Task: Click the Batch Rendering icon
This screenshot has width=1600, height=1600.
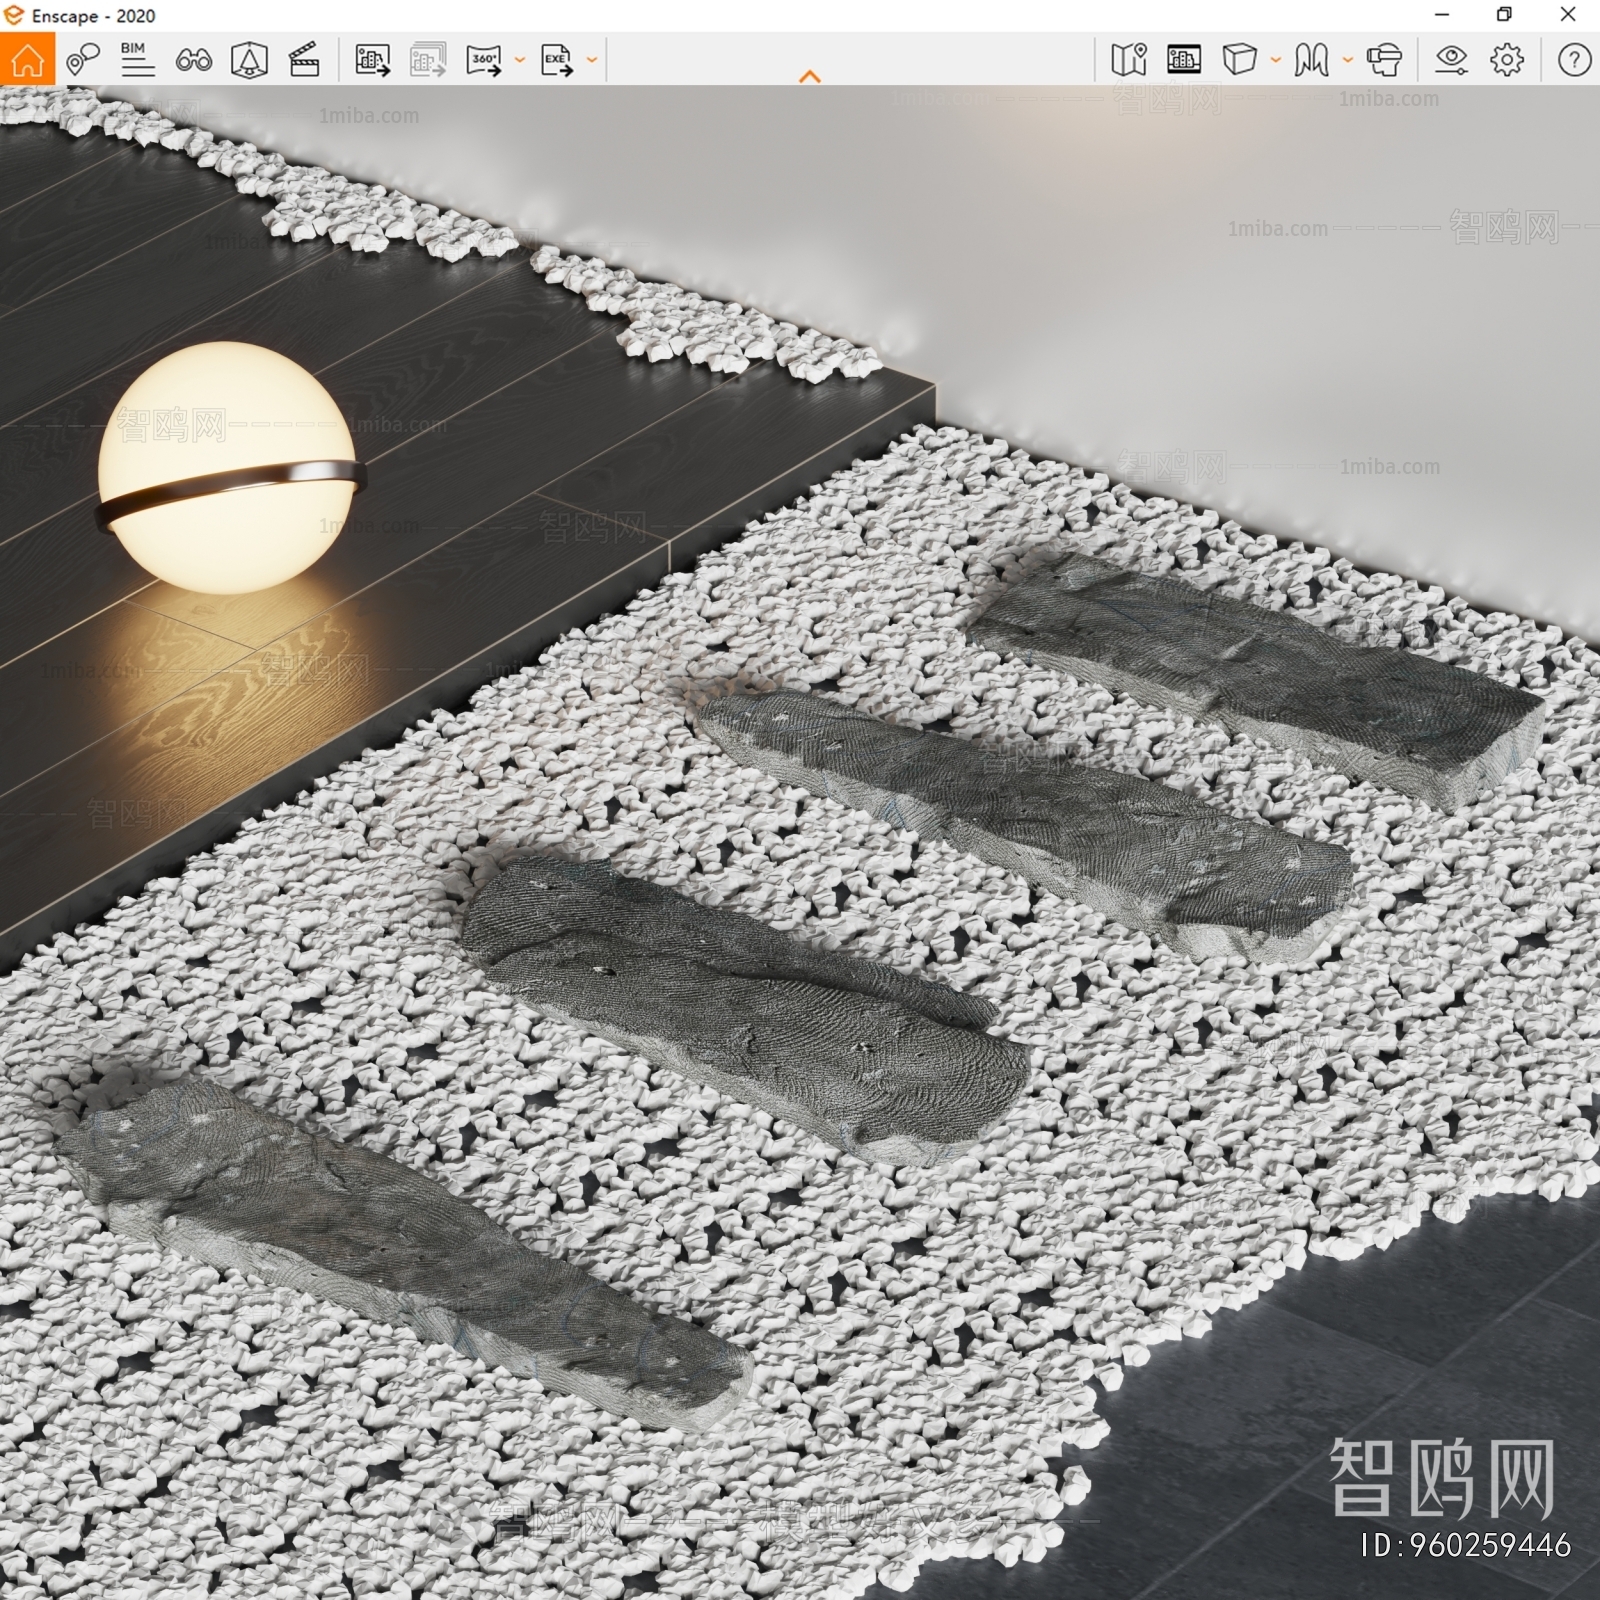Action: click(x=428, y=60)
